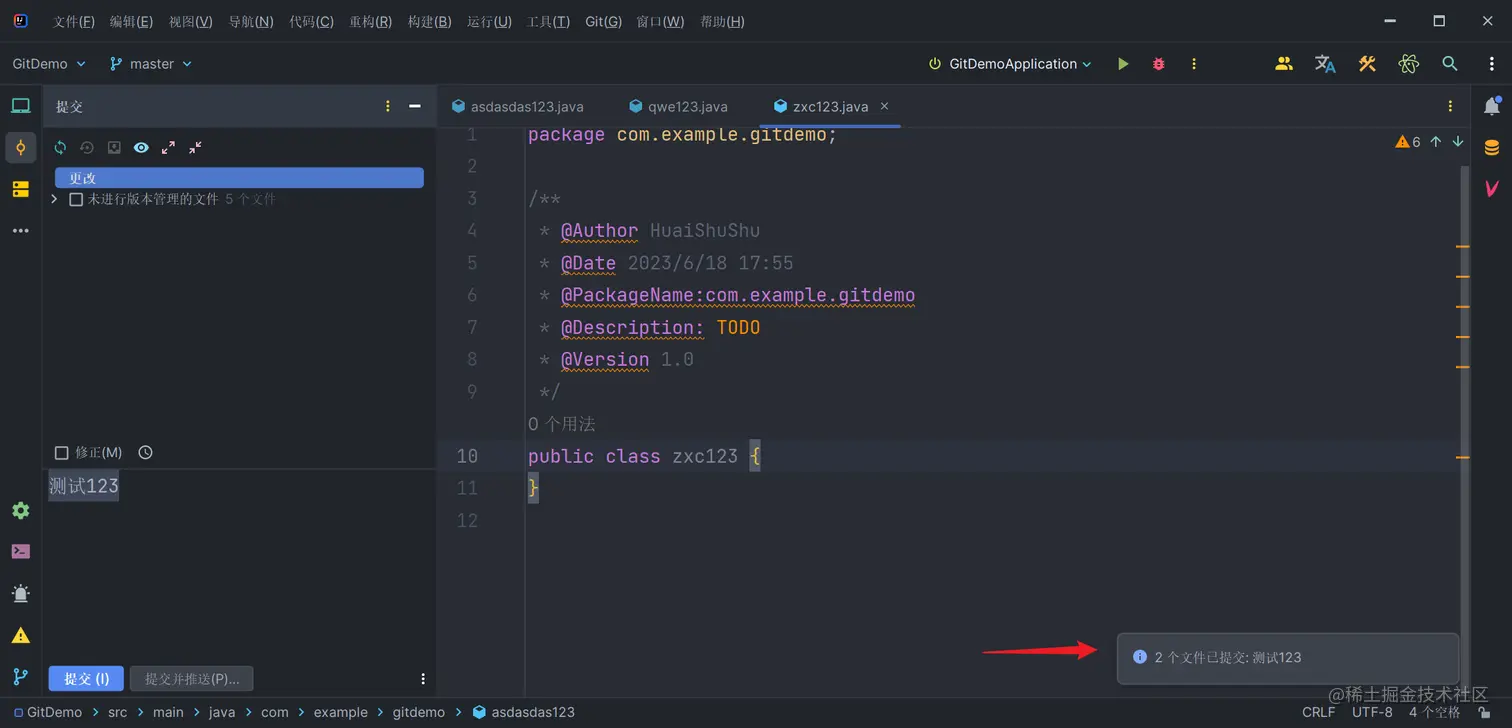Click Commit and Push button
1512x728 pixels.
pos(192,679)
